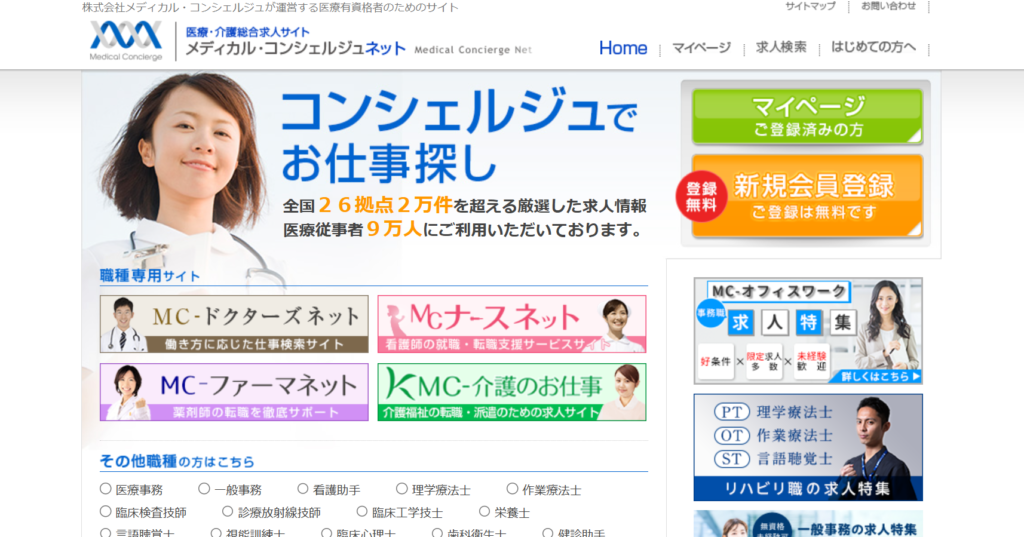The image size is (1024, 537).
Task: Pick the 栄養士 radio option
Action: tap(485, 512)
